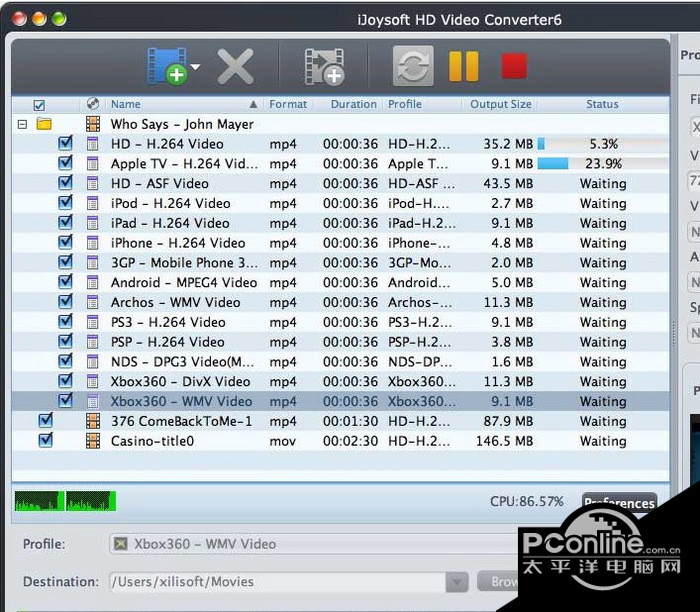Click the 23.9% progress bar

[603, 164]
